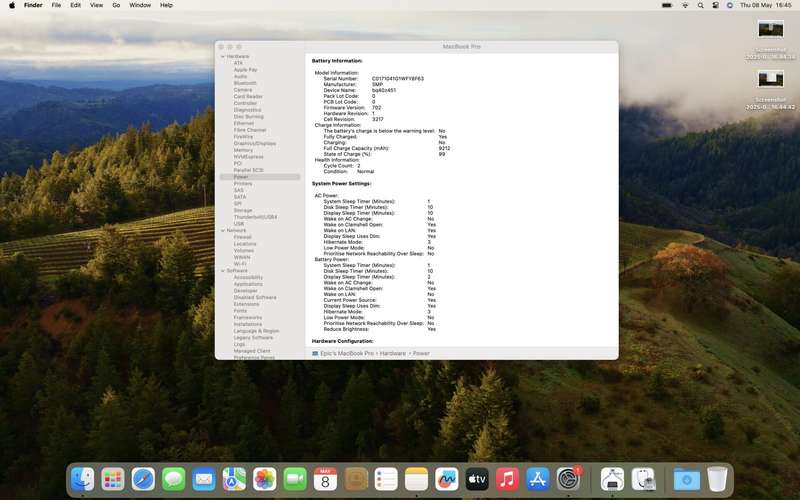Screen dimensions: 800x500
Task: Select Firewall under Network
Action: click(243, 237)
